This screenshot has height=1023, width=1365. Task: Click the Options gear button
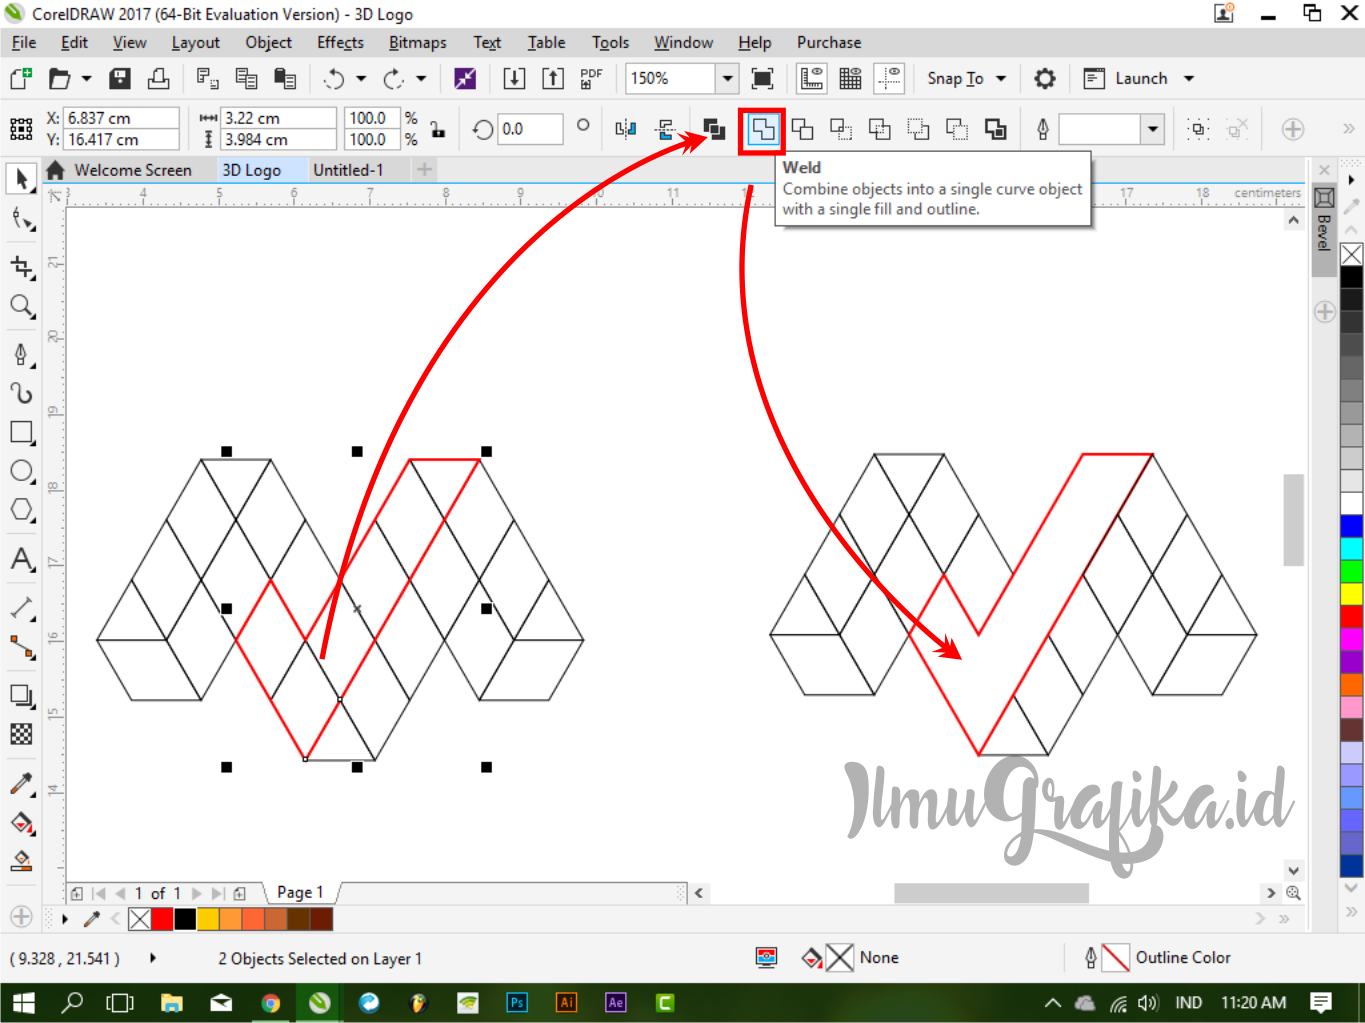coord(1044,78)
